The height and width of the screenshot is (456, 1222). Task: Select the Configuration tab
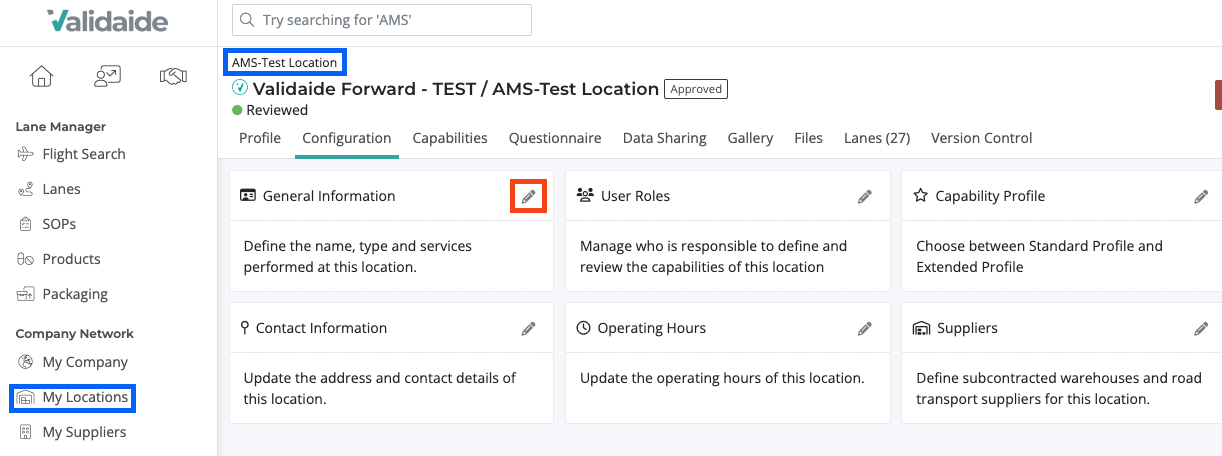pyautogui.click(x=347, y=138)
